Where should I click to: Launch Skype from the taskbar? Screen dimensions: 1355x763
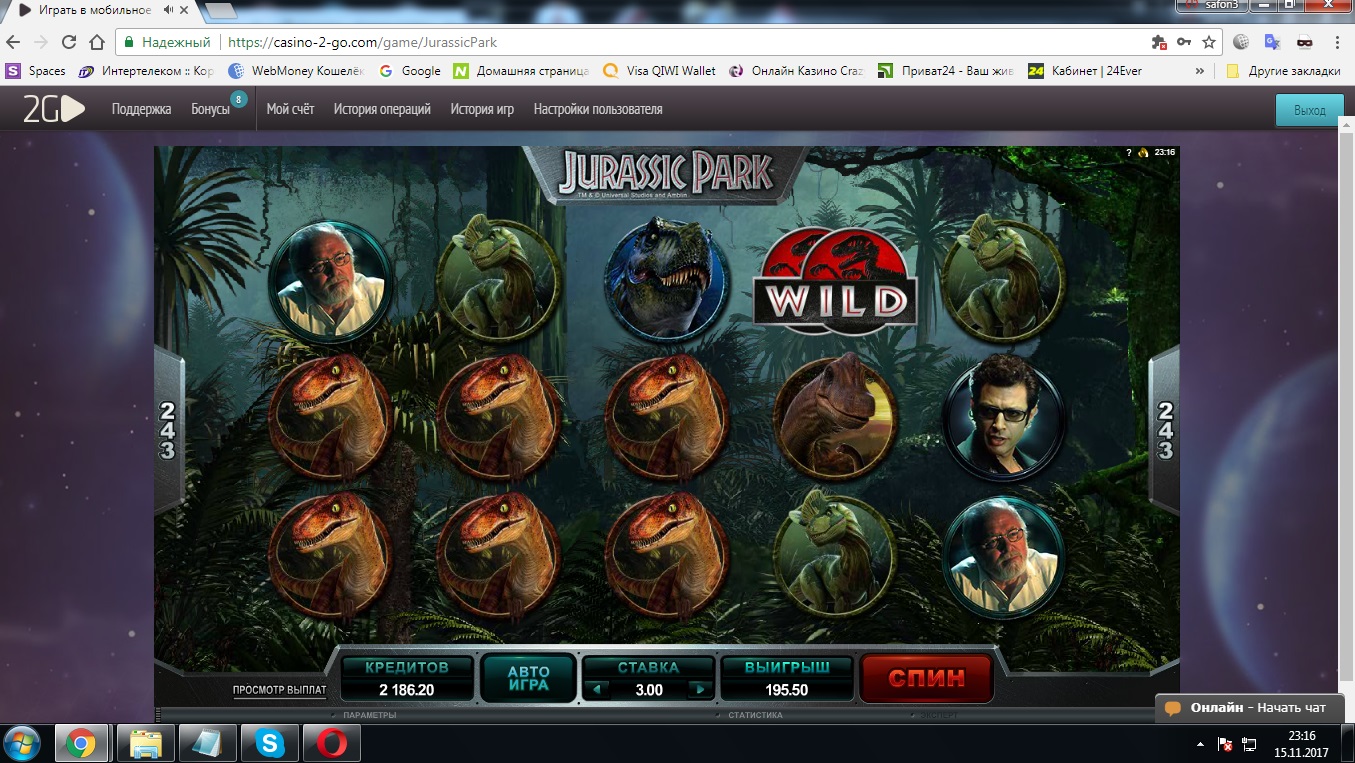coord(270,743)
